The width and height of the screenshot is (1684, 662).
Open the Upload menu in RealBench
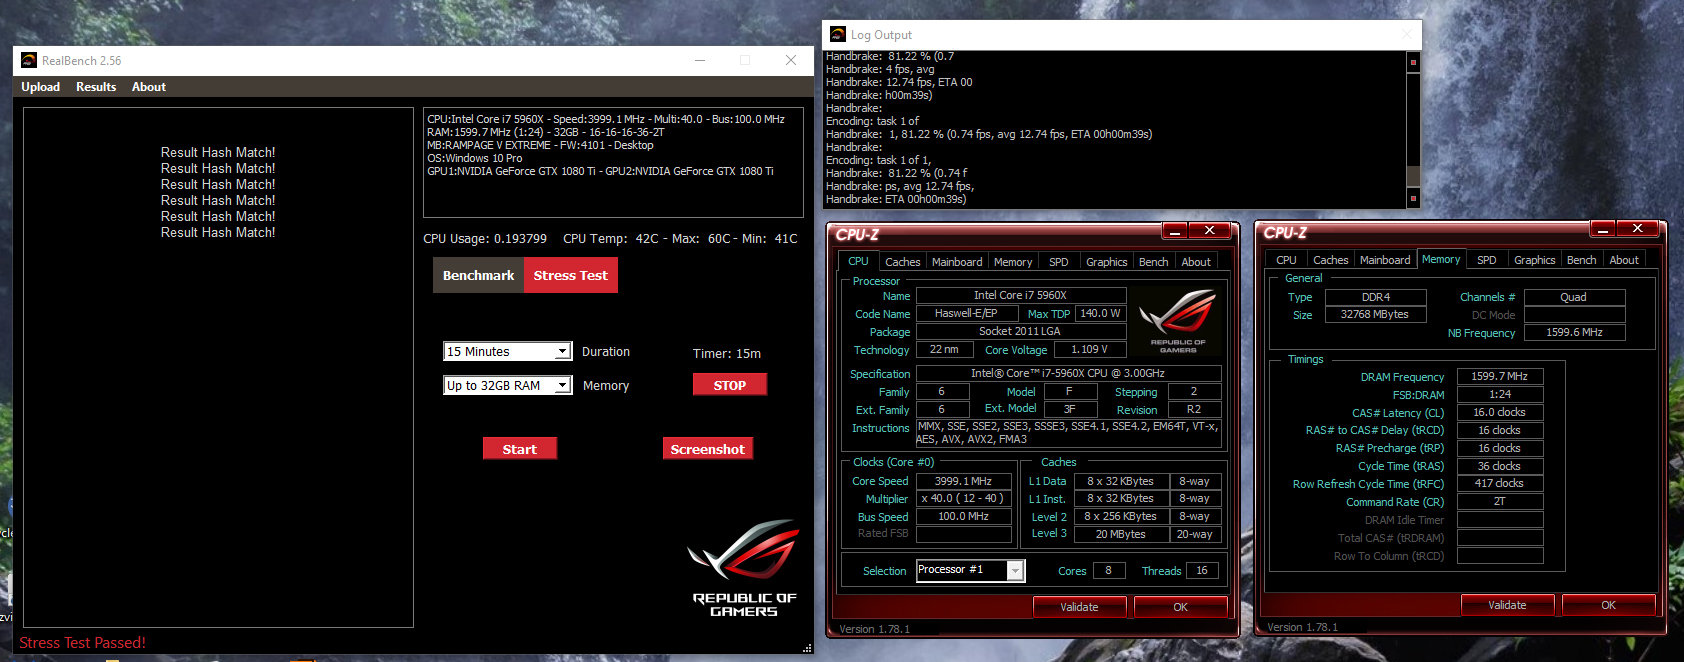click(x=41, y=87)
